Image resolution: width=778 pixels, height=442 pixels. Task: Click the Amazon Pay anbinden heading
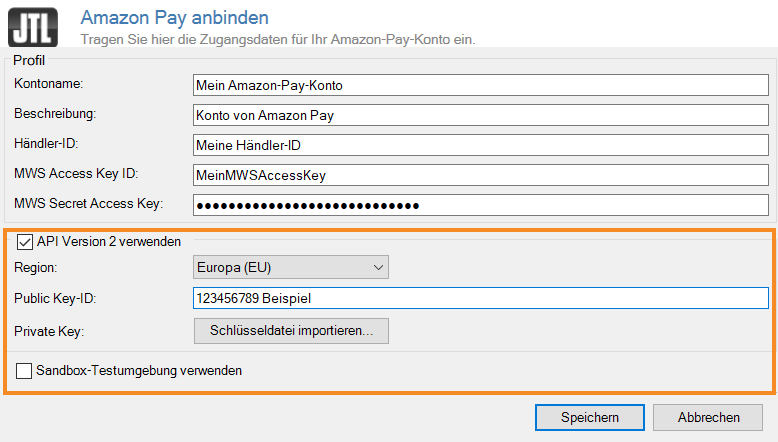(x=174, y=17)
